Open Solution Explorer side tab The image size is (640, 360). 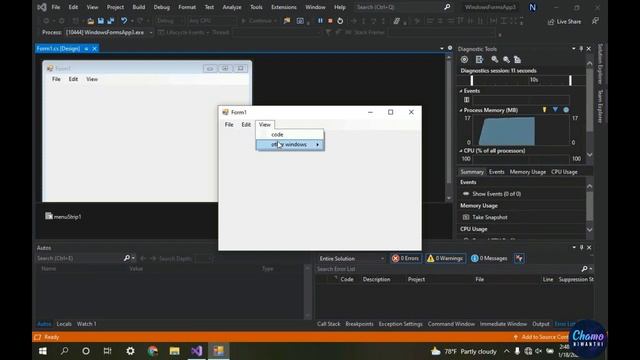tap(600, 63)
